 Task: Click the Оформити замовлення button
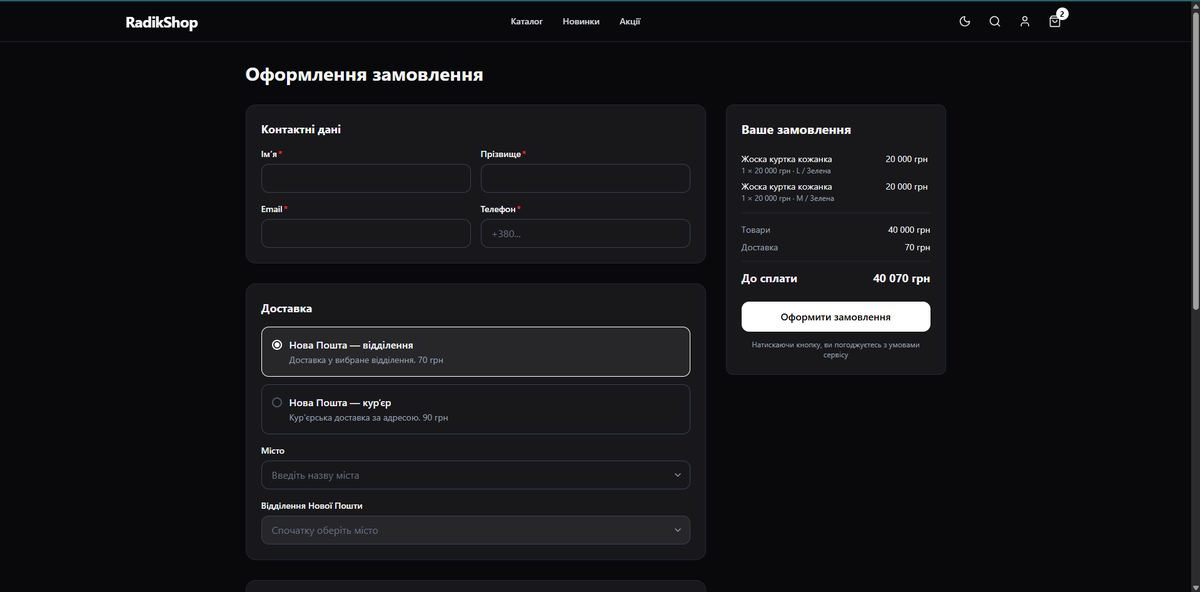836,317
